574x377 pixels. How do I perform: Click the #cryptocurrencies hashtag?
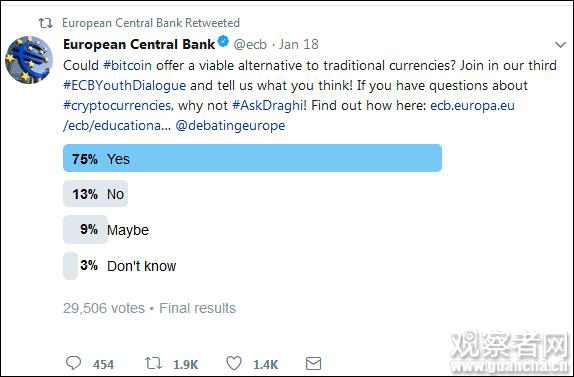(118, 106)
